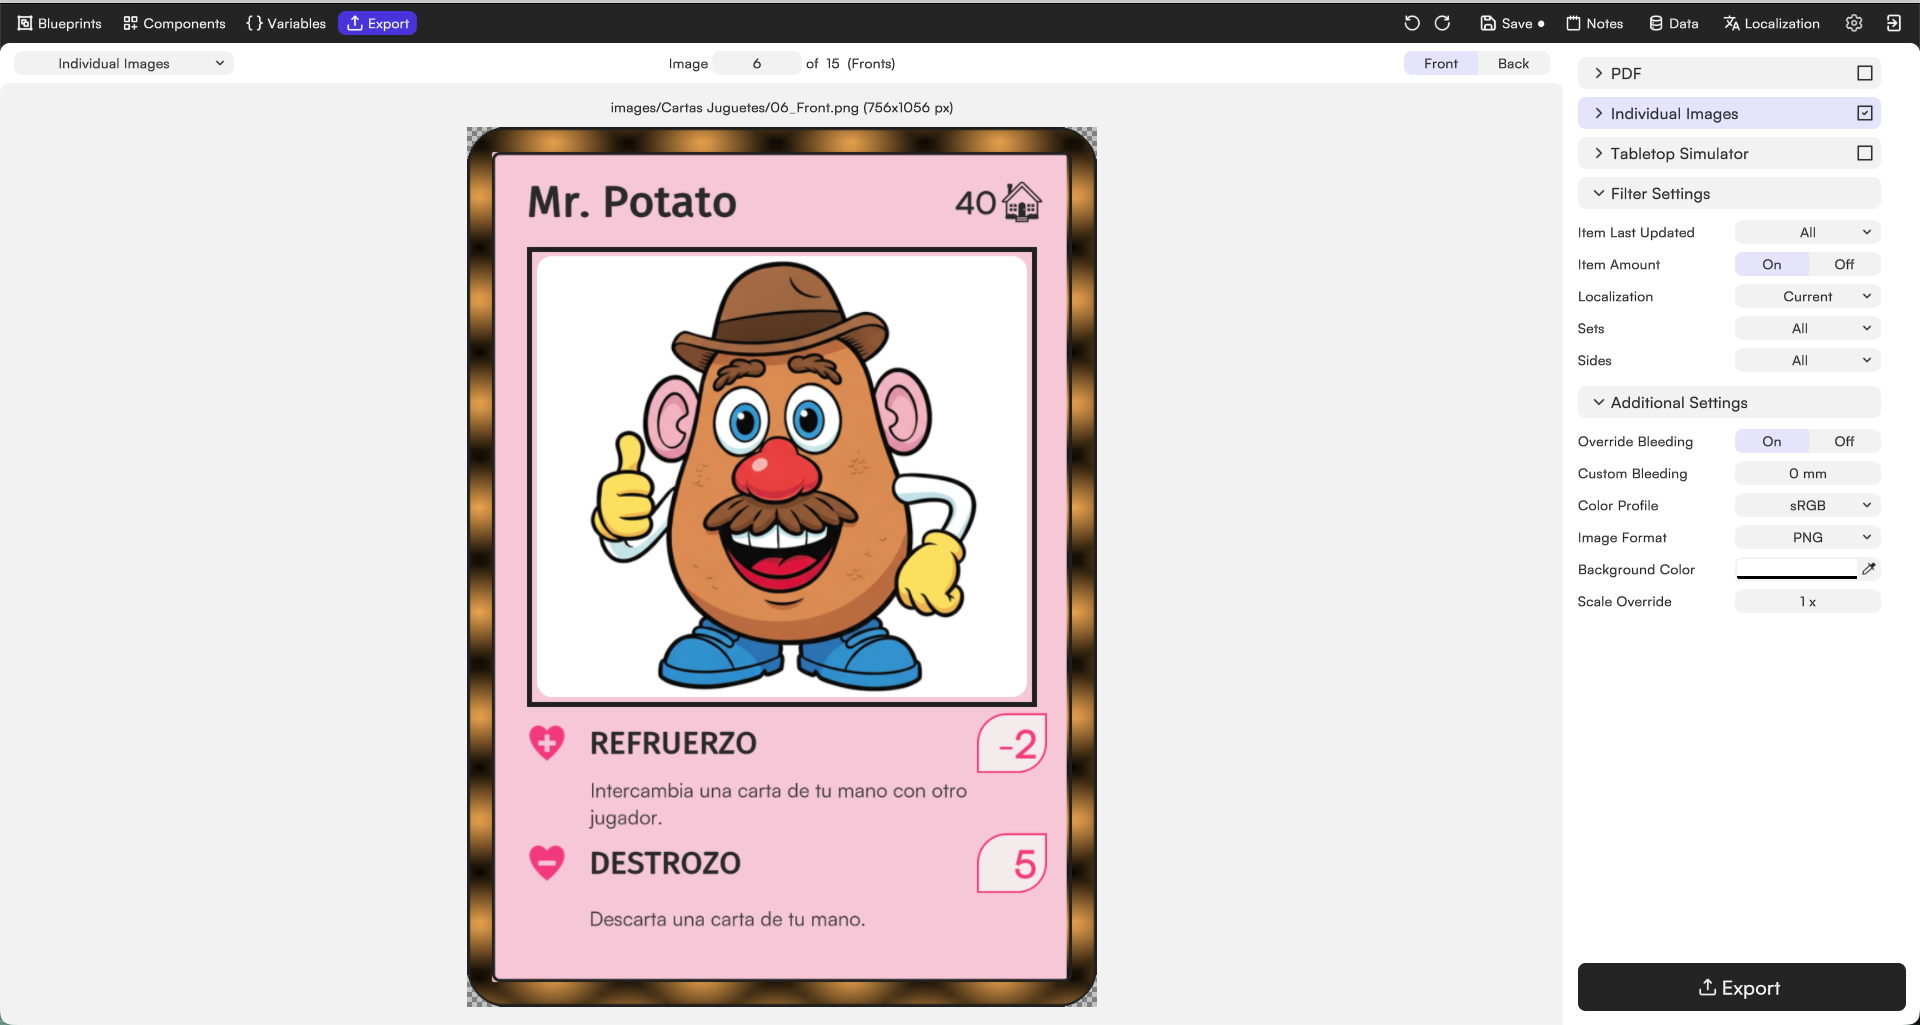
Task: Collapse the Filter Settings section
Action: 1729,193
